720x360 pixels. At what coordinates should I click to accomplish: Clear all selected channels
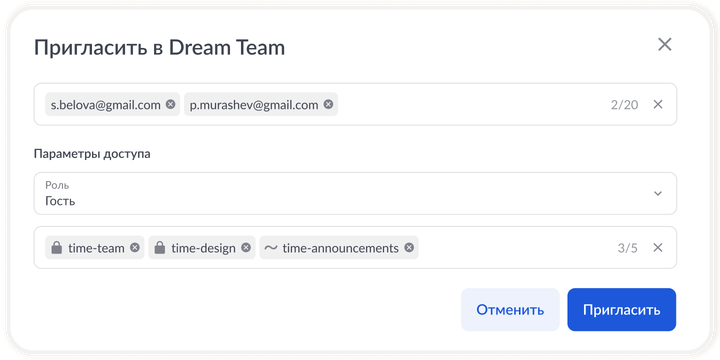coord(658,248)
